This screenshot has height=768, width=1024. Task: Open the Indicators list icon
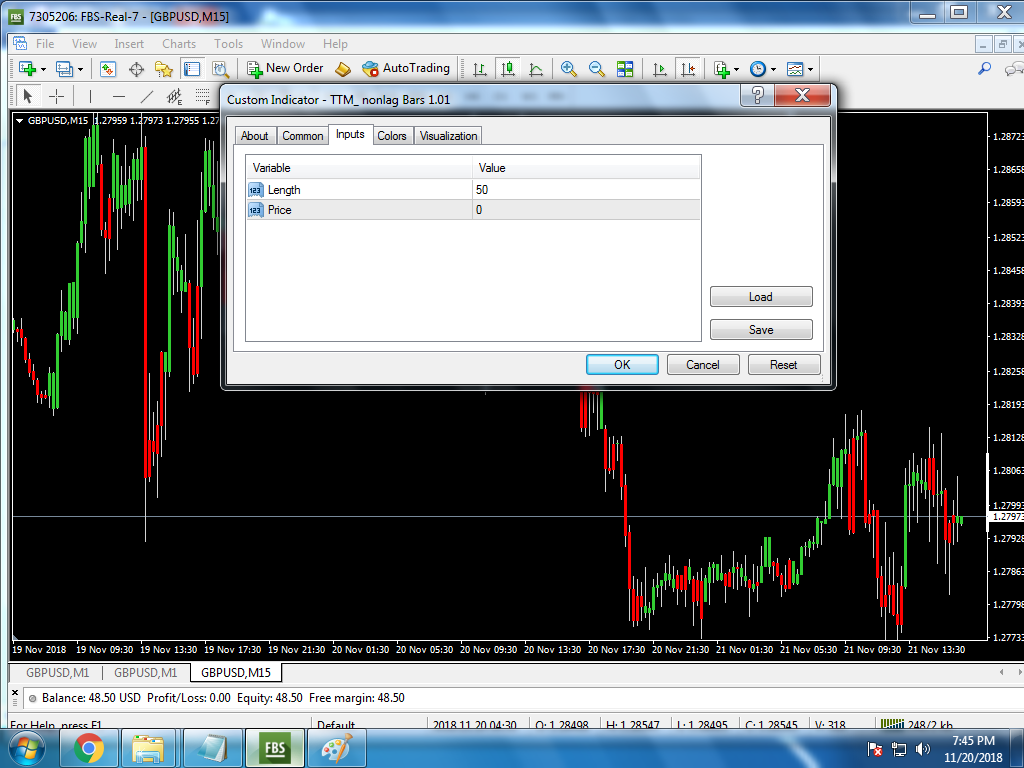(x=721, y=69)
